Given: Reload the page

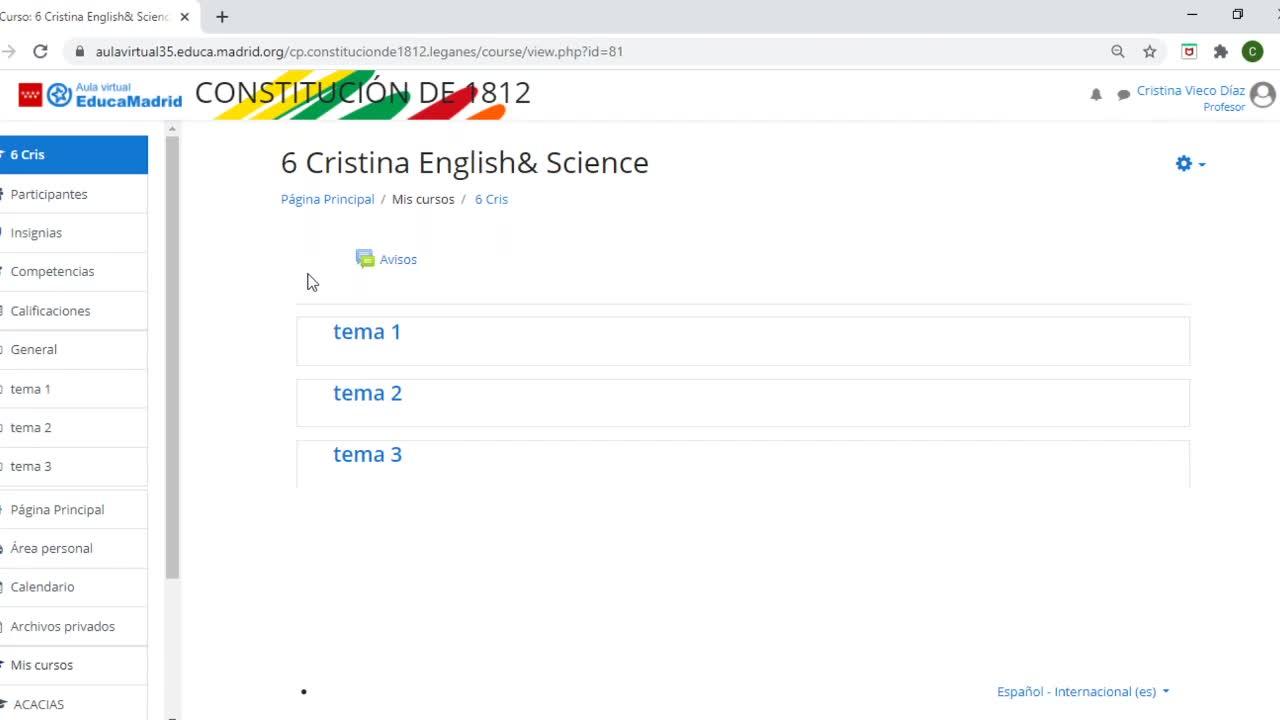Looking at the screenshot, I should tap(40, 51).
